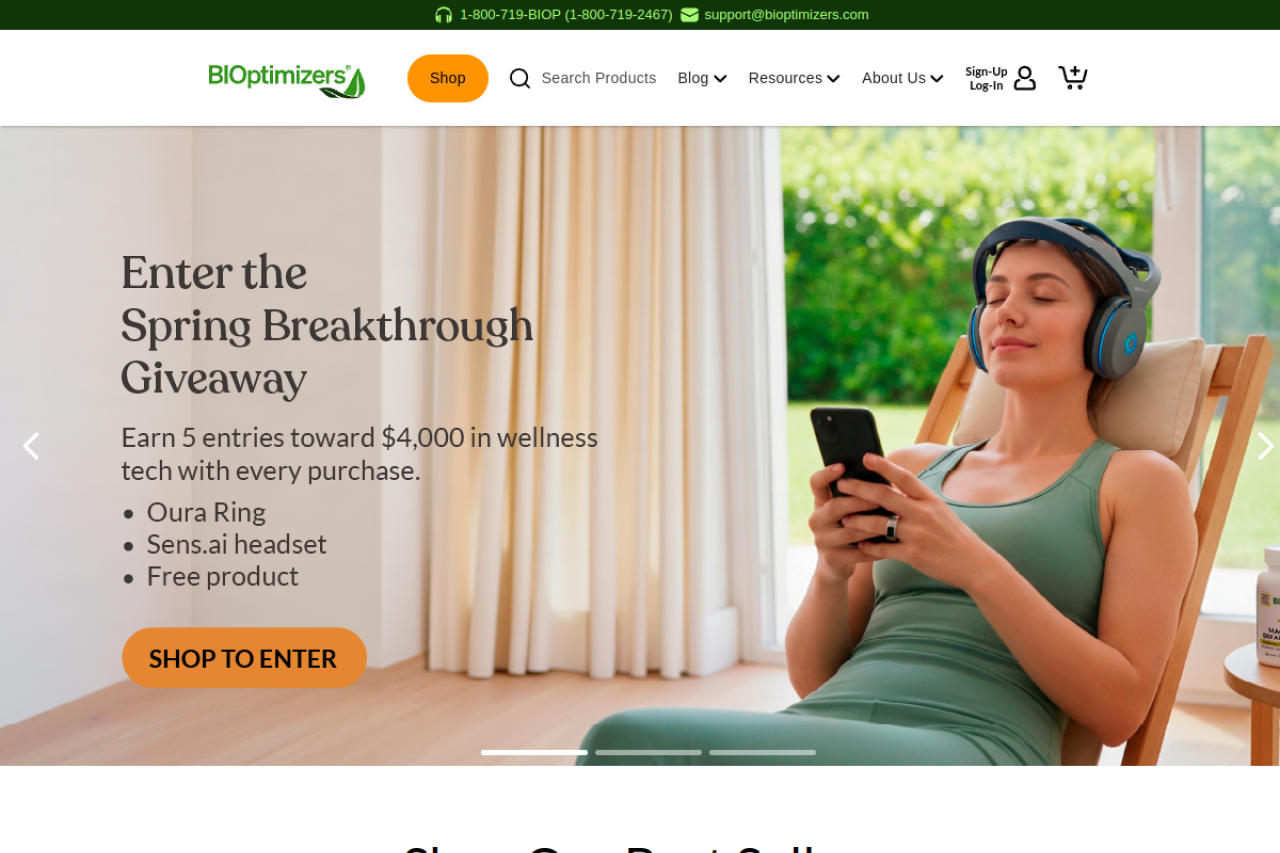This screenshot has height=853, width=1280.
Task: Go to previous slide with left arrow
Action: [31, 446]
